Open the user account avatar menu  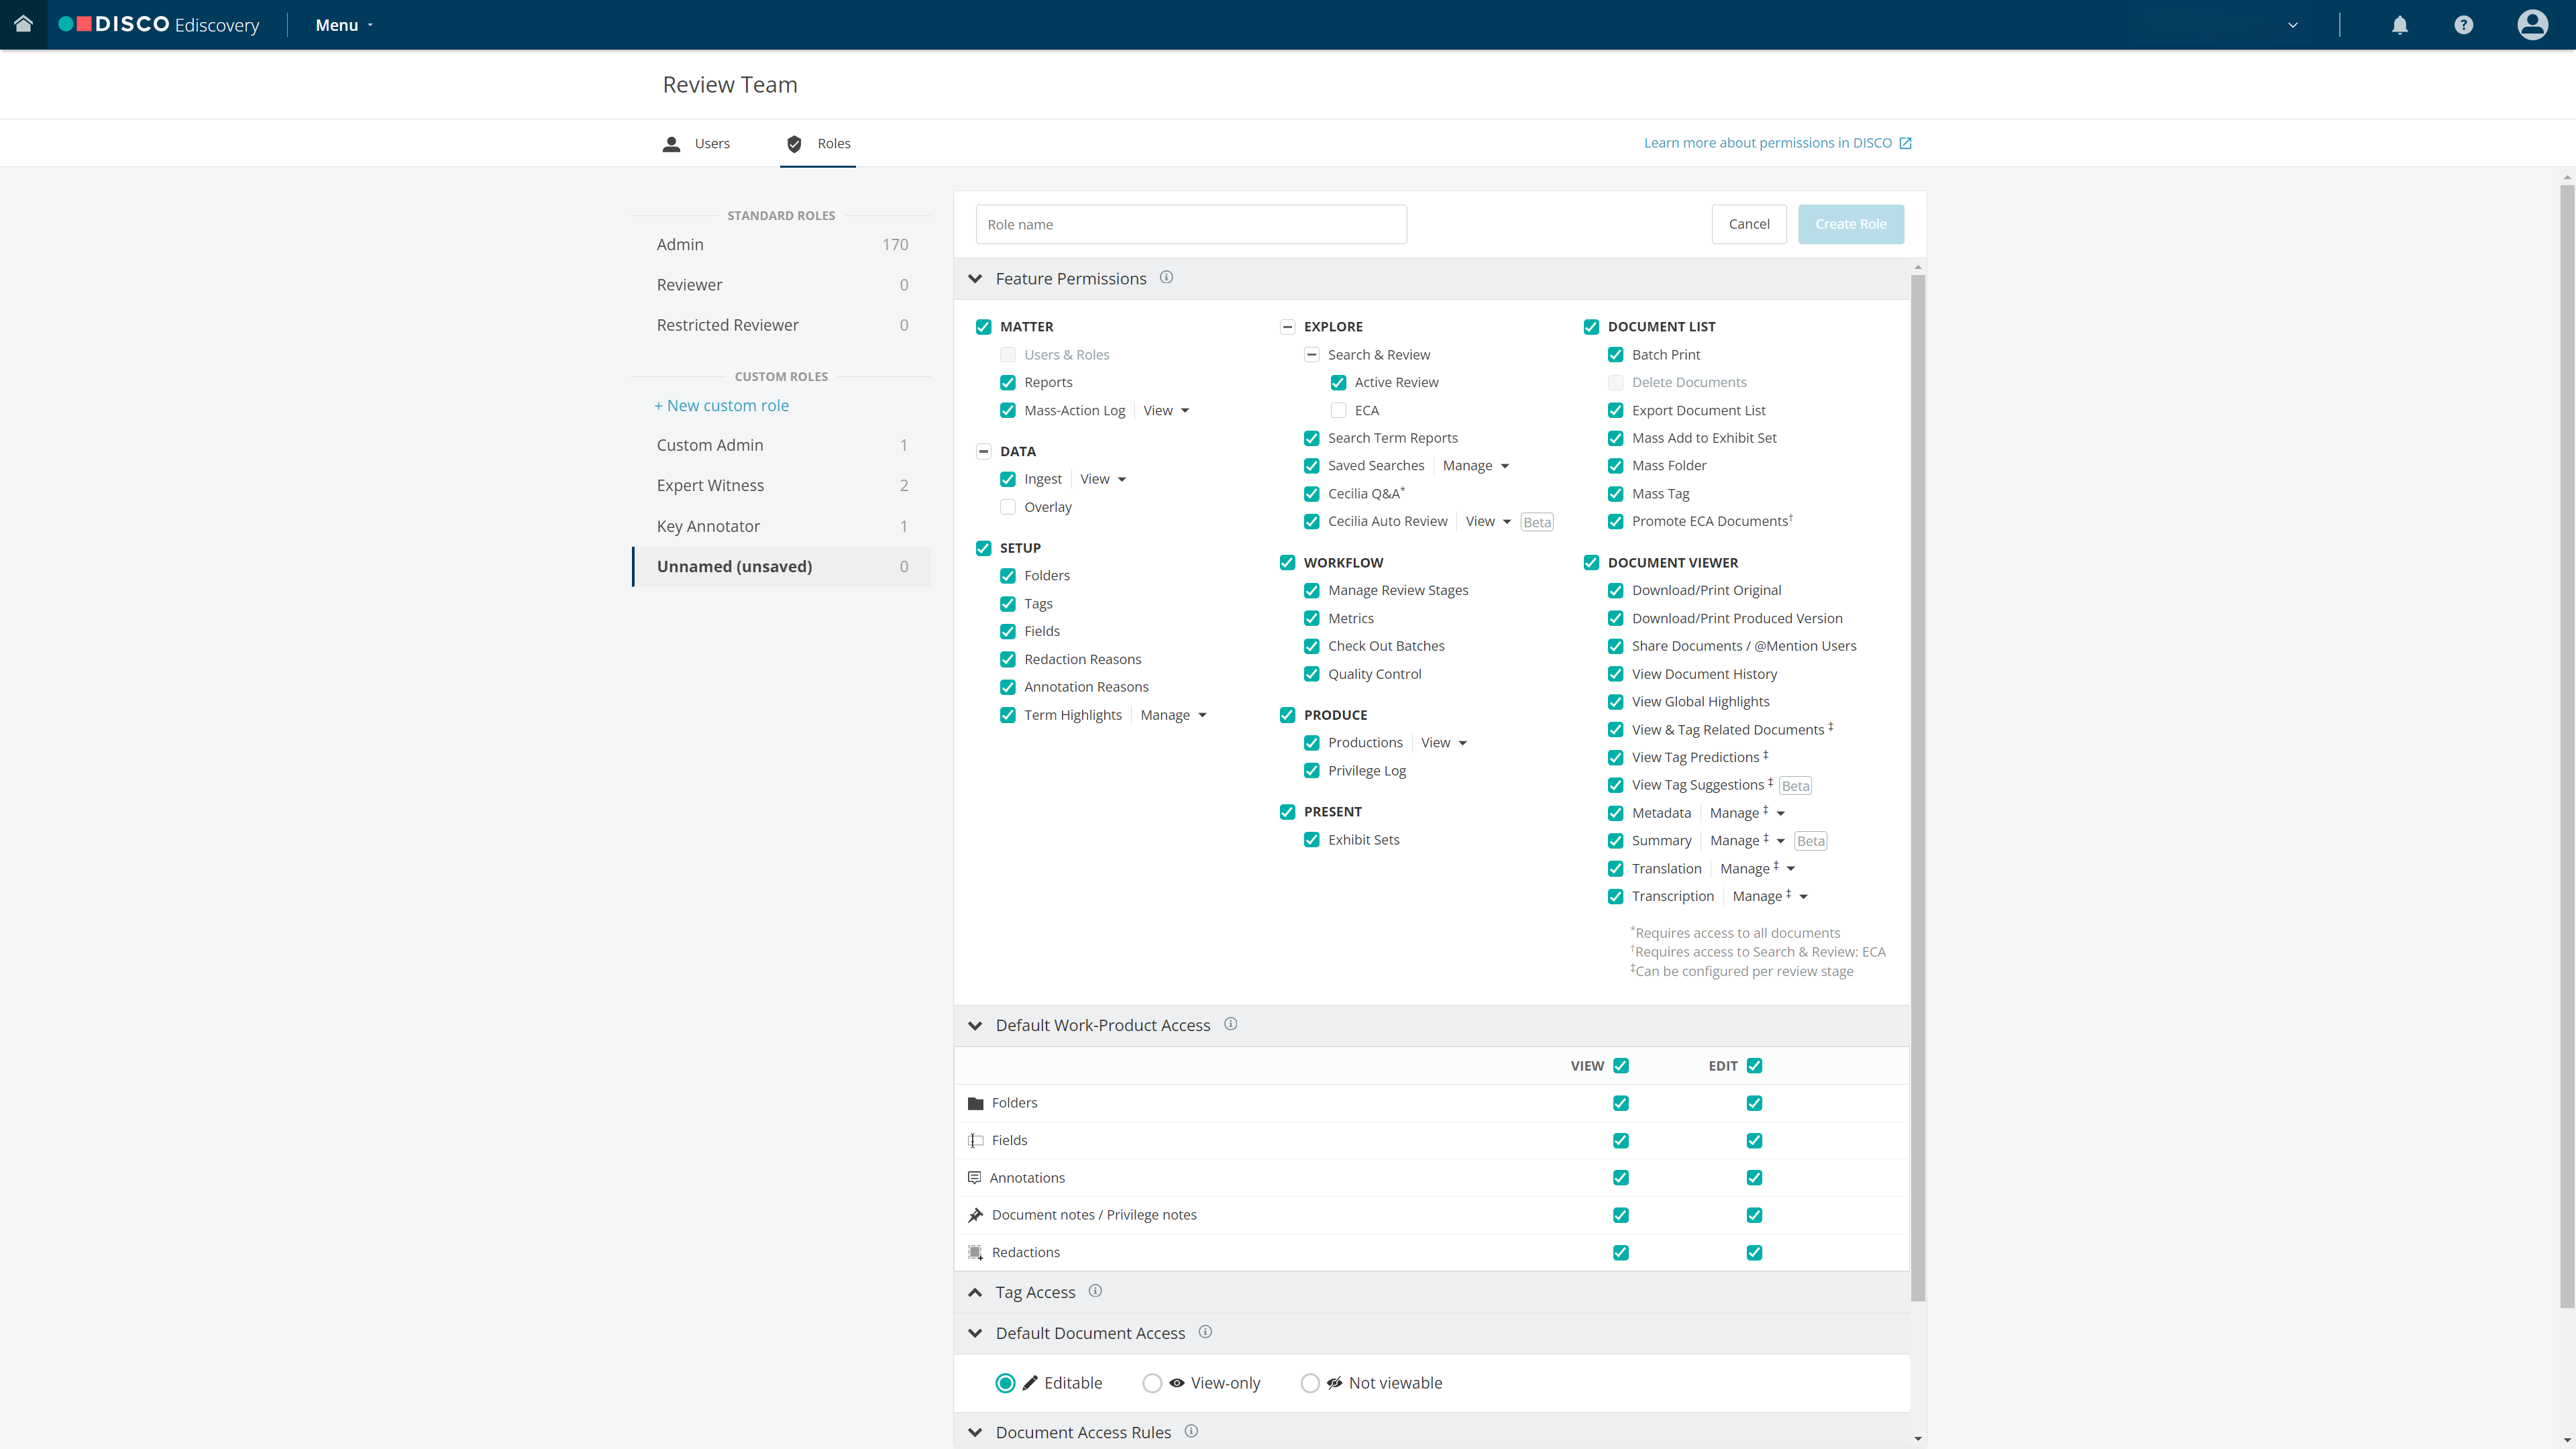2532,25
